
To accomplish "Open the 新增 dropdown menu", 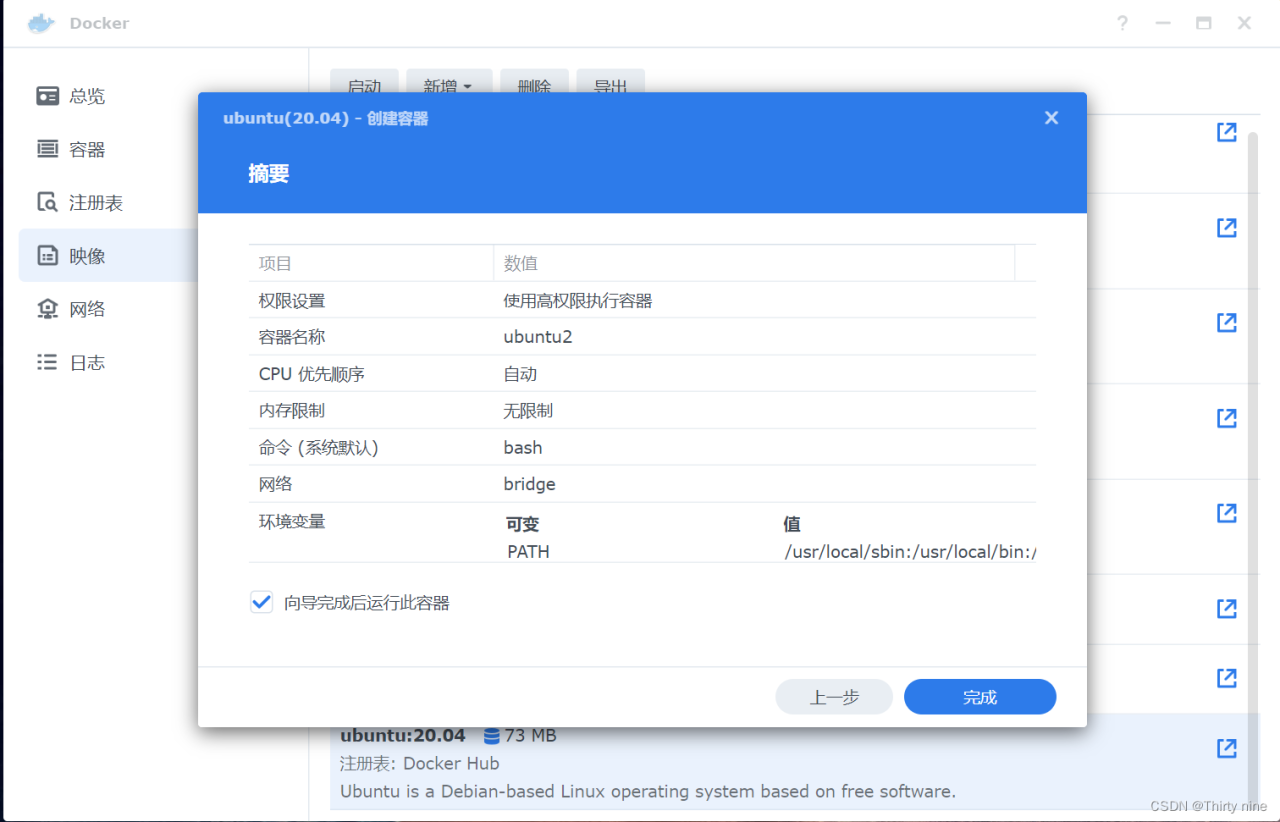I will coord(448,87).
